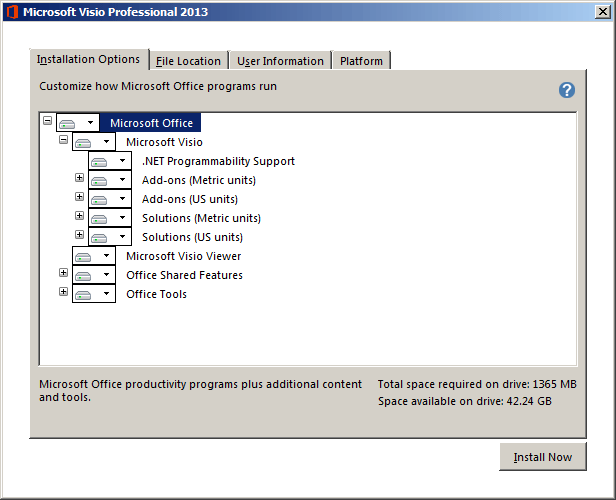This screenshot has height=500, width=616.
Task: Open .NET Programmability Support install dropdown
Action: 110,161
